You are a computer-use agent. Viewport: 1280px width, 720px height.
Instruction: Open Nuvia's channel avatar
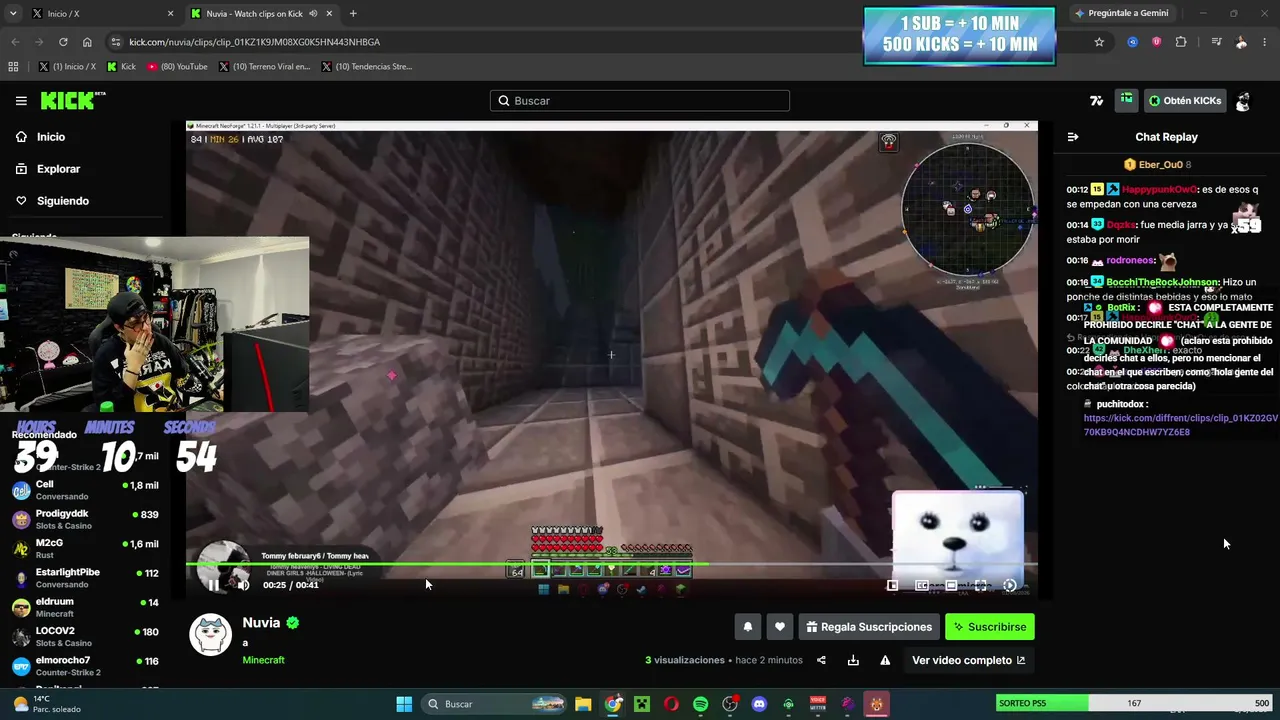(211, 635)
